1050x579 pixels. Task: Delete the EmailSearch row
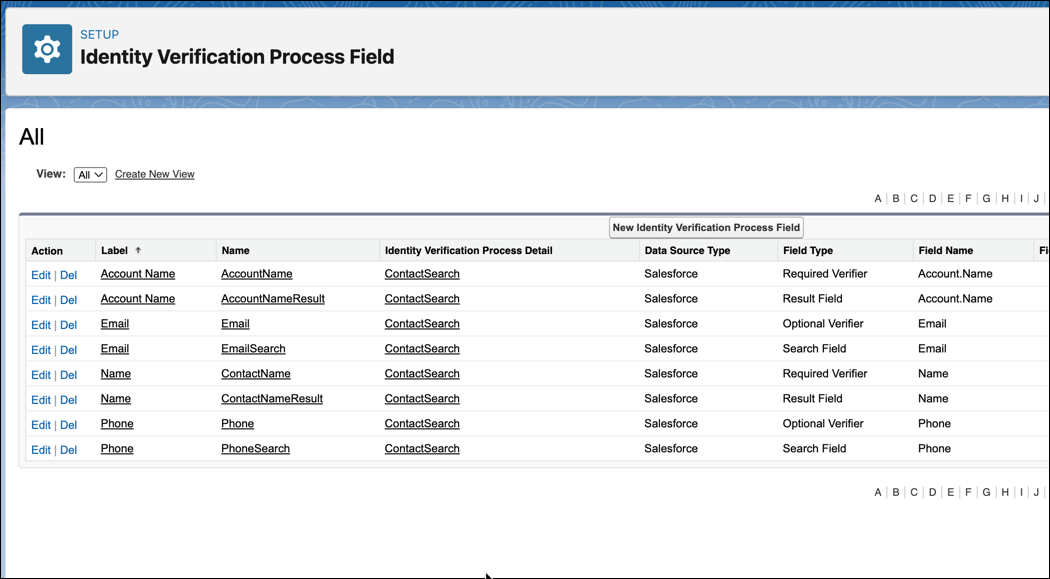tap(68, 349)
